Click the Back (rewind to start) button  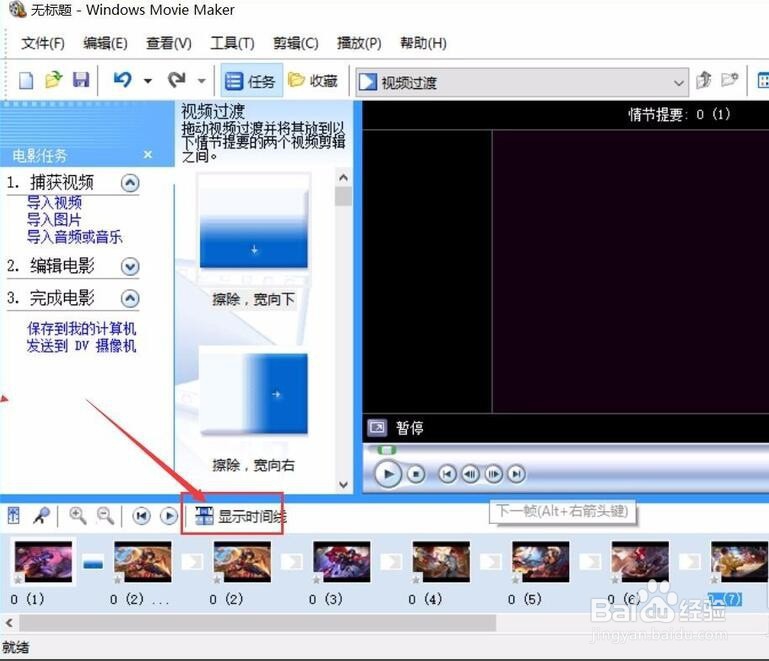click(x=447, y=474)
